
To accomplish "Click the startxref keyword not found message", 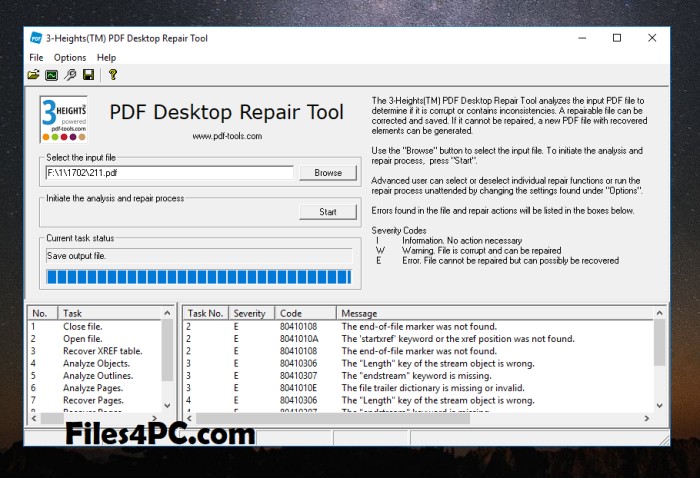I will tap(458, 339).
